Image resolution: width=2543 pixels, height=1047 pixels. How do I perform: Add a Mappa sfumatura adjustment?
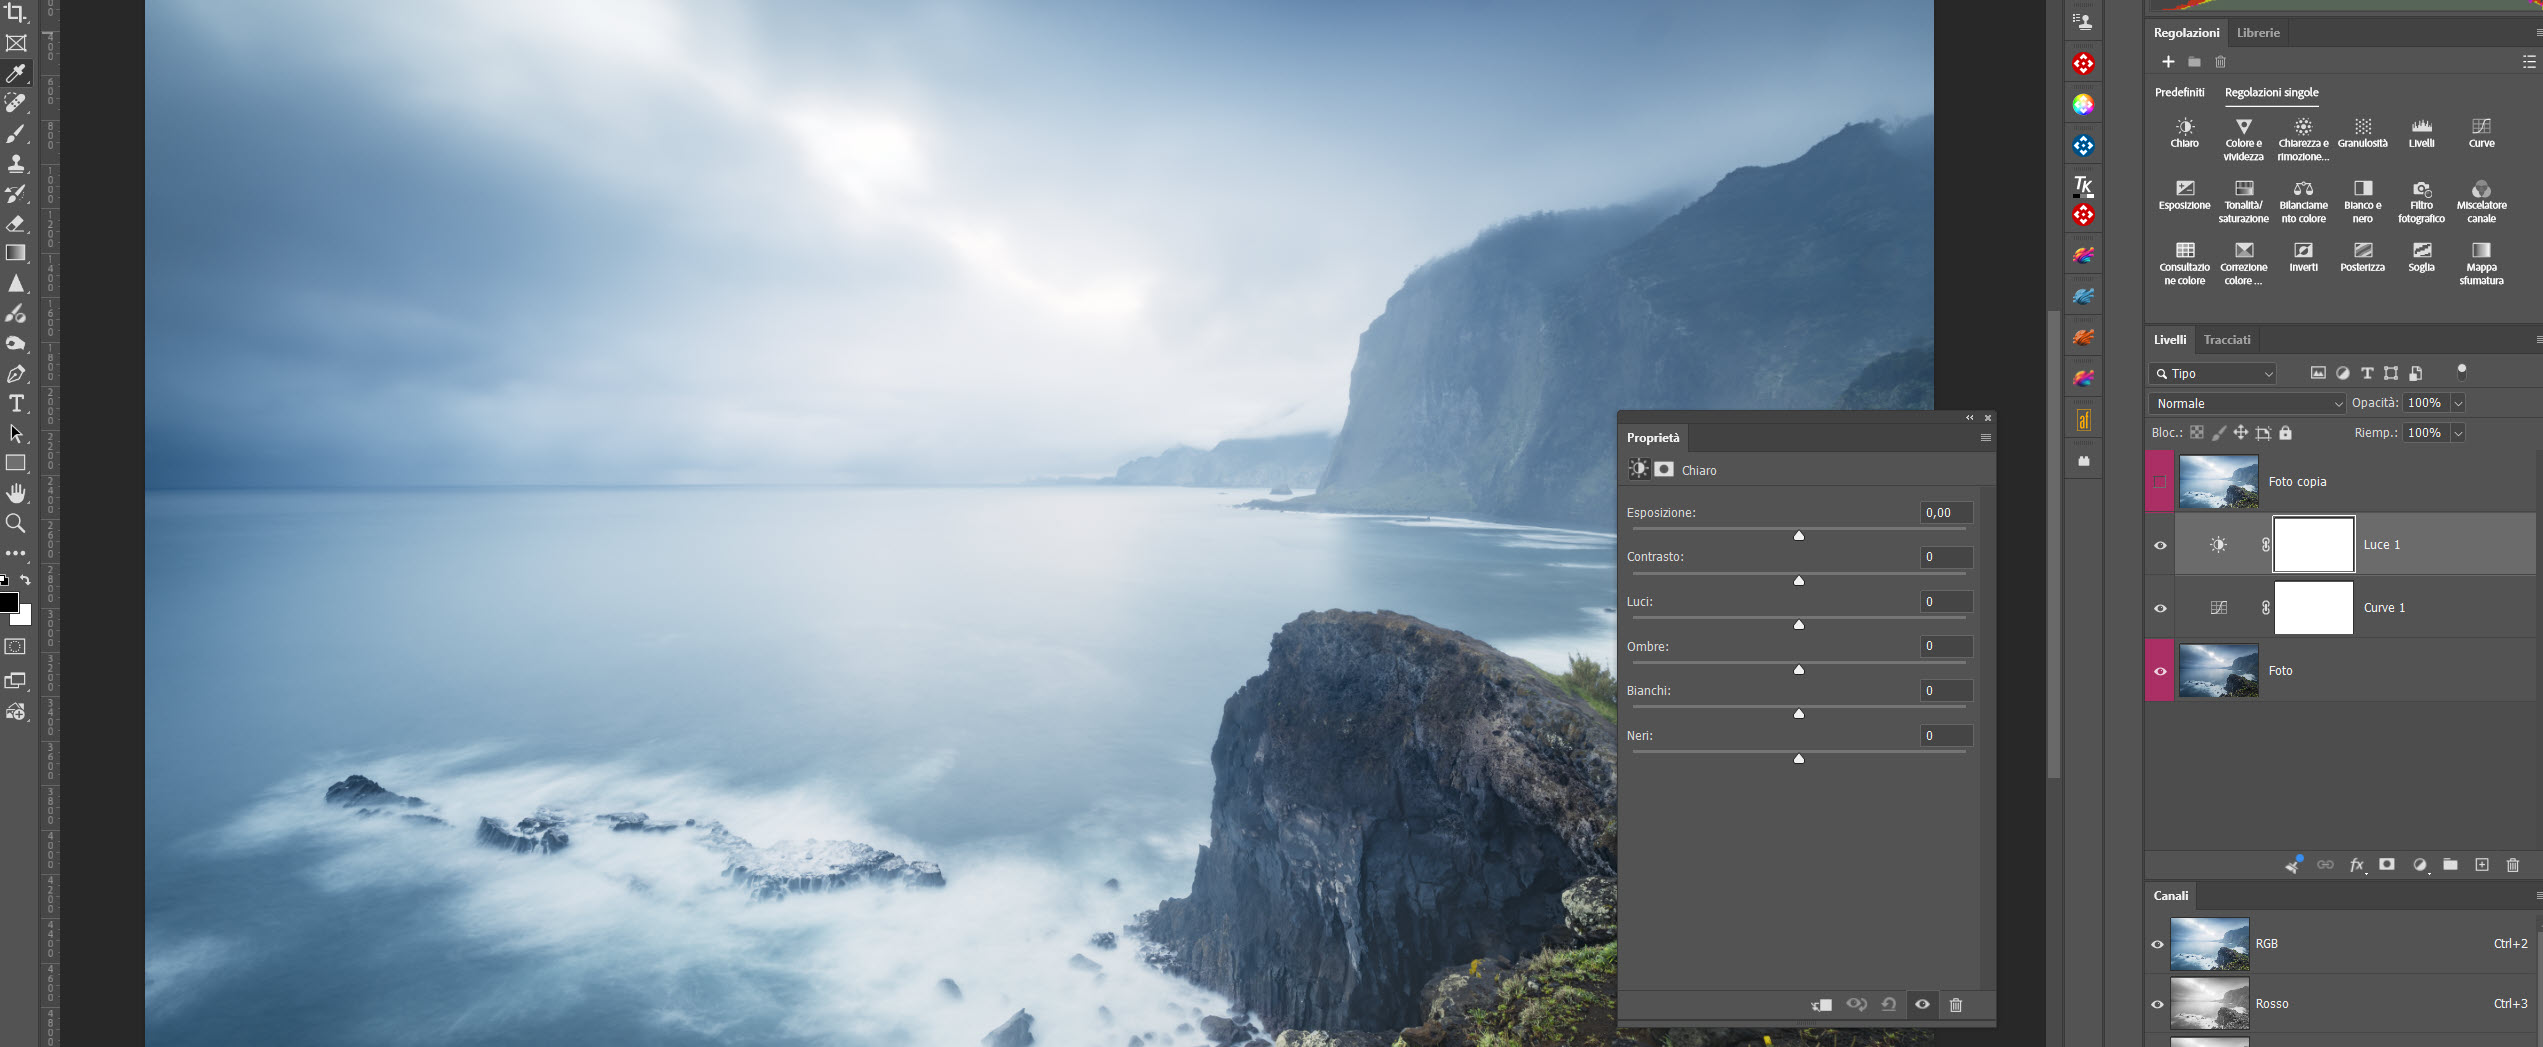[2481, 263]
